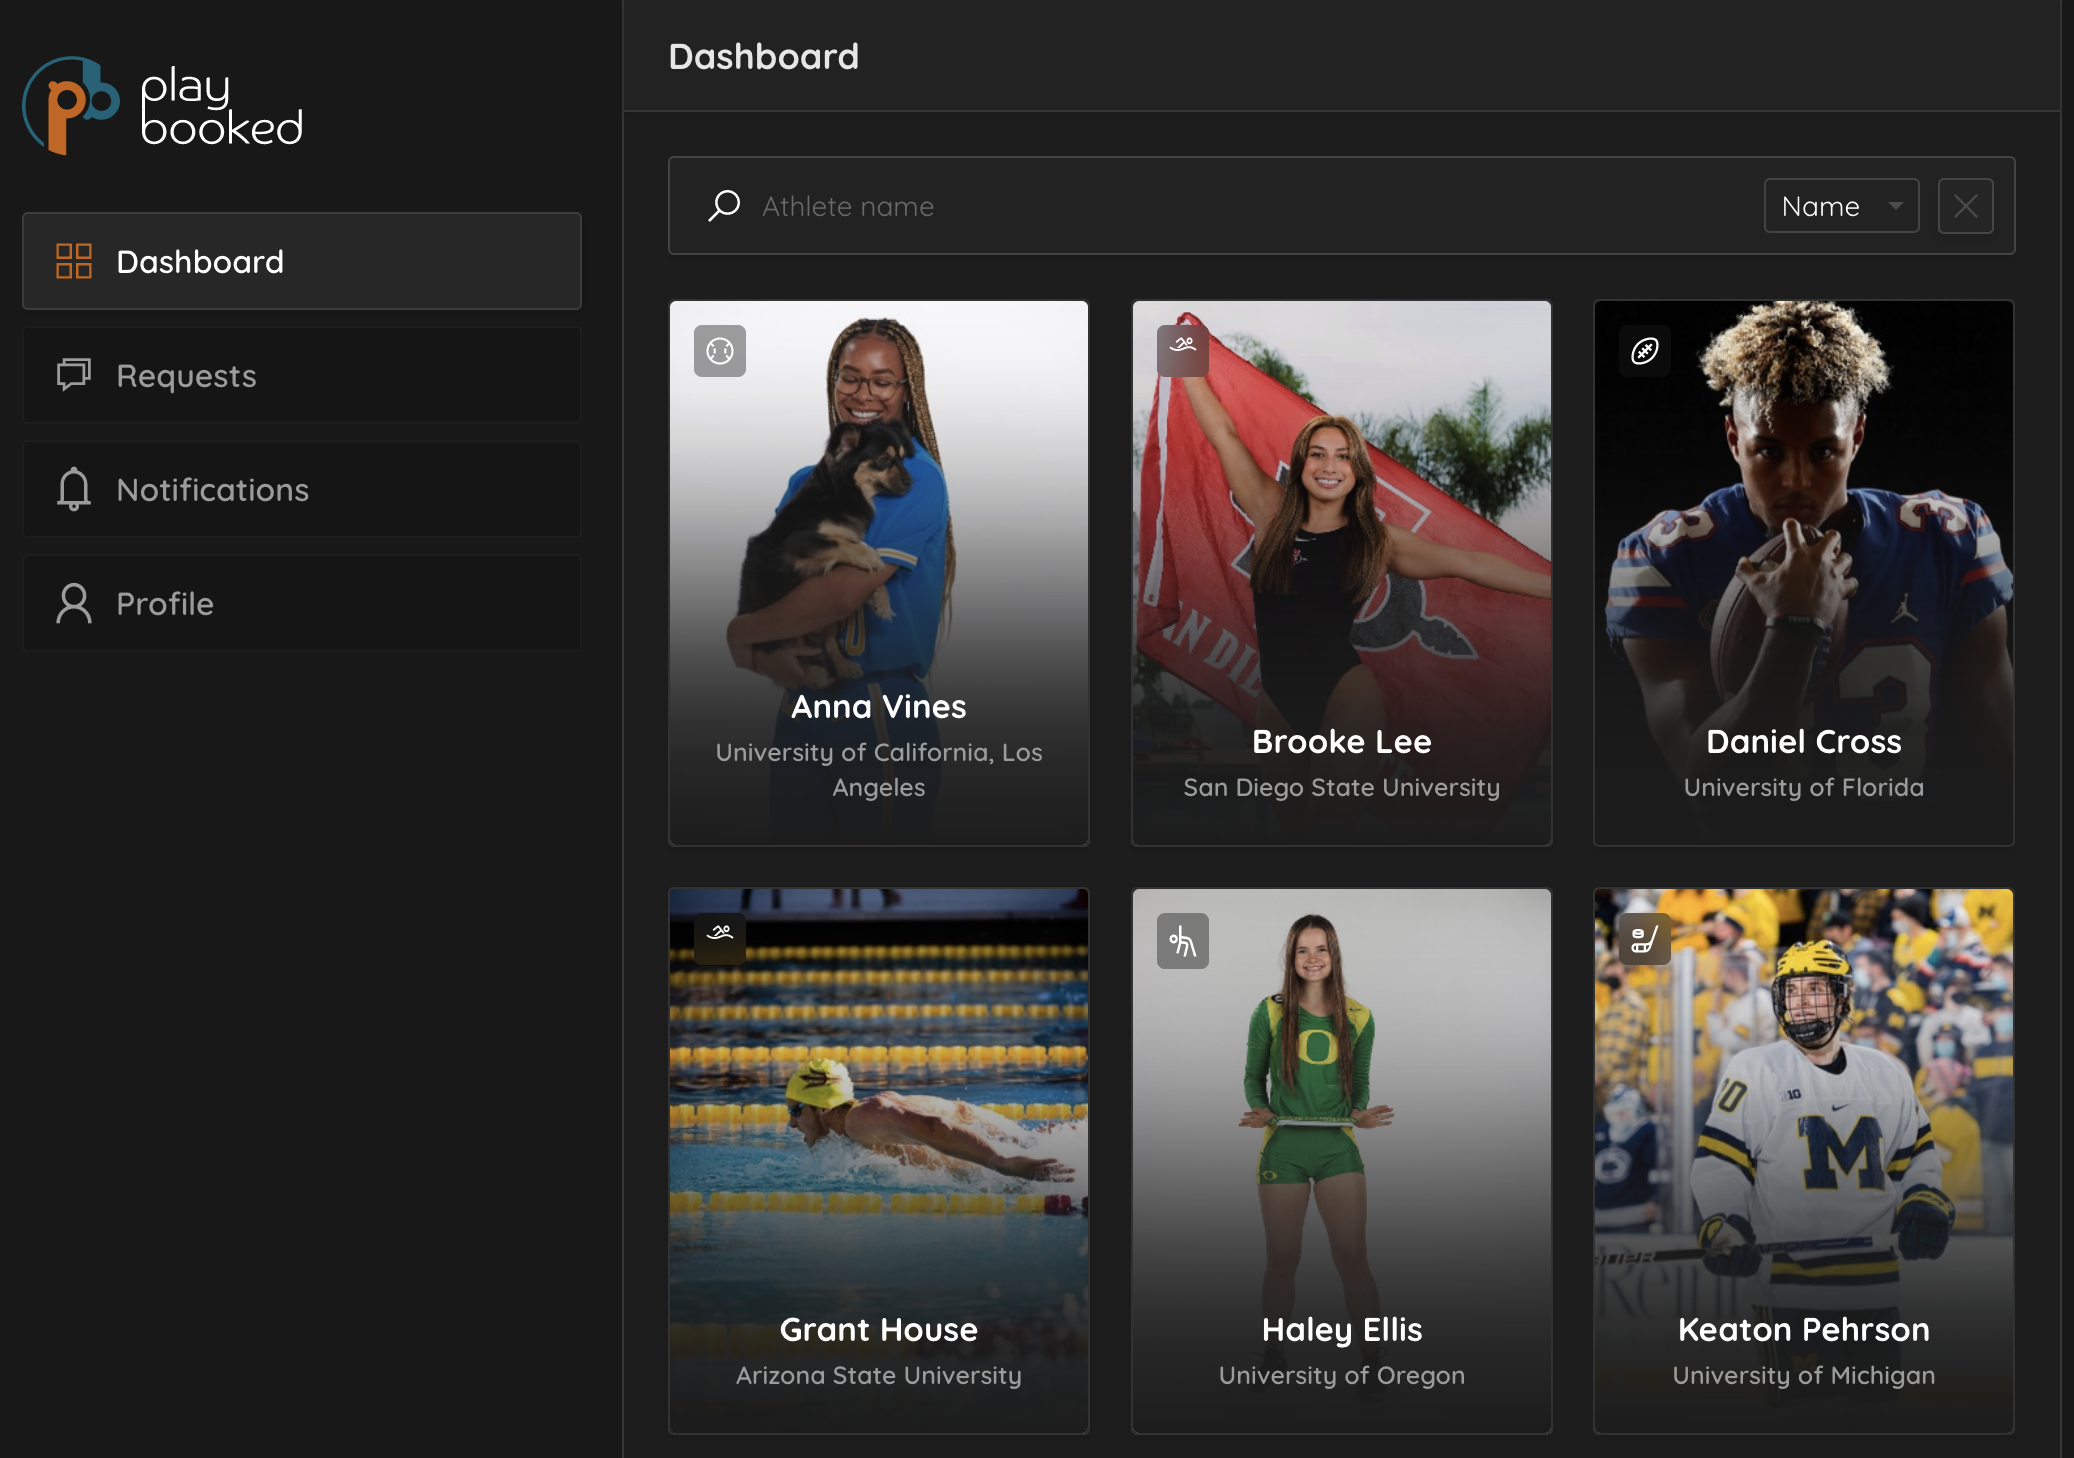This screenshot has height=1458, width=2074.
Task: Click Arizona State University text
Action: point(878,1376)
